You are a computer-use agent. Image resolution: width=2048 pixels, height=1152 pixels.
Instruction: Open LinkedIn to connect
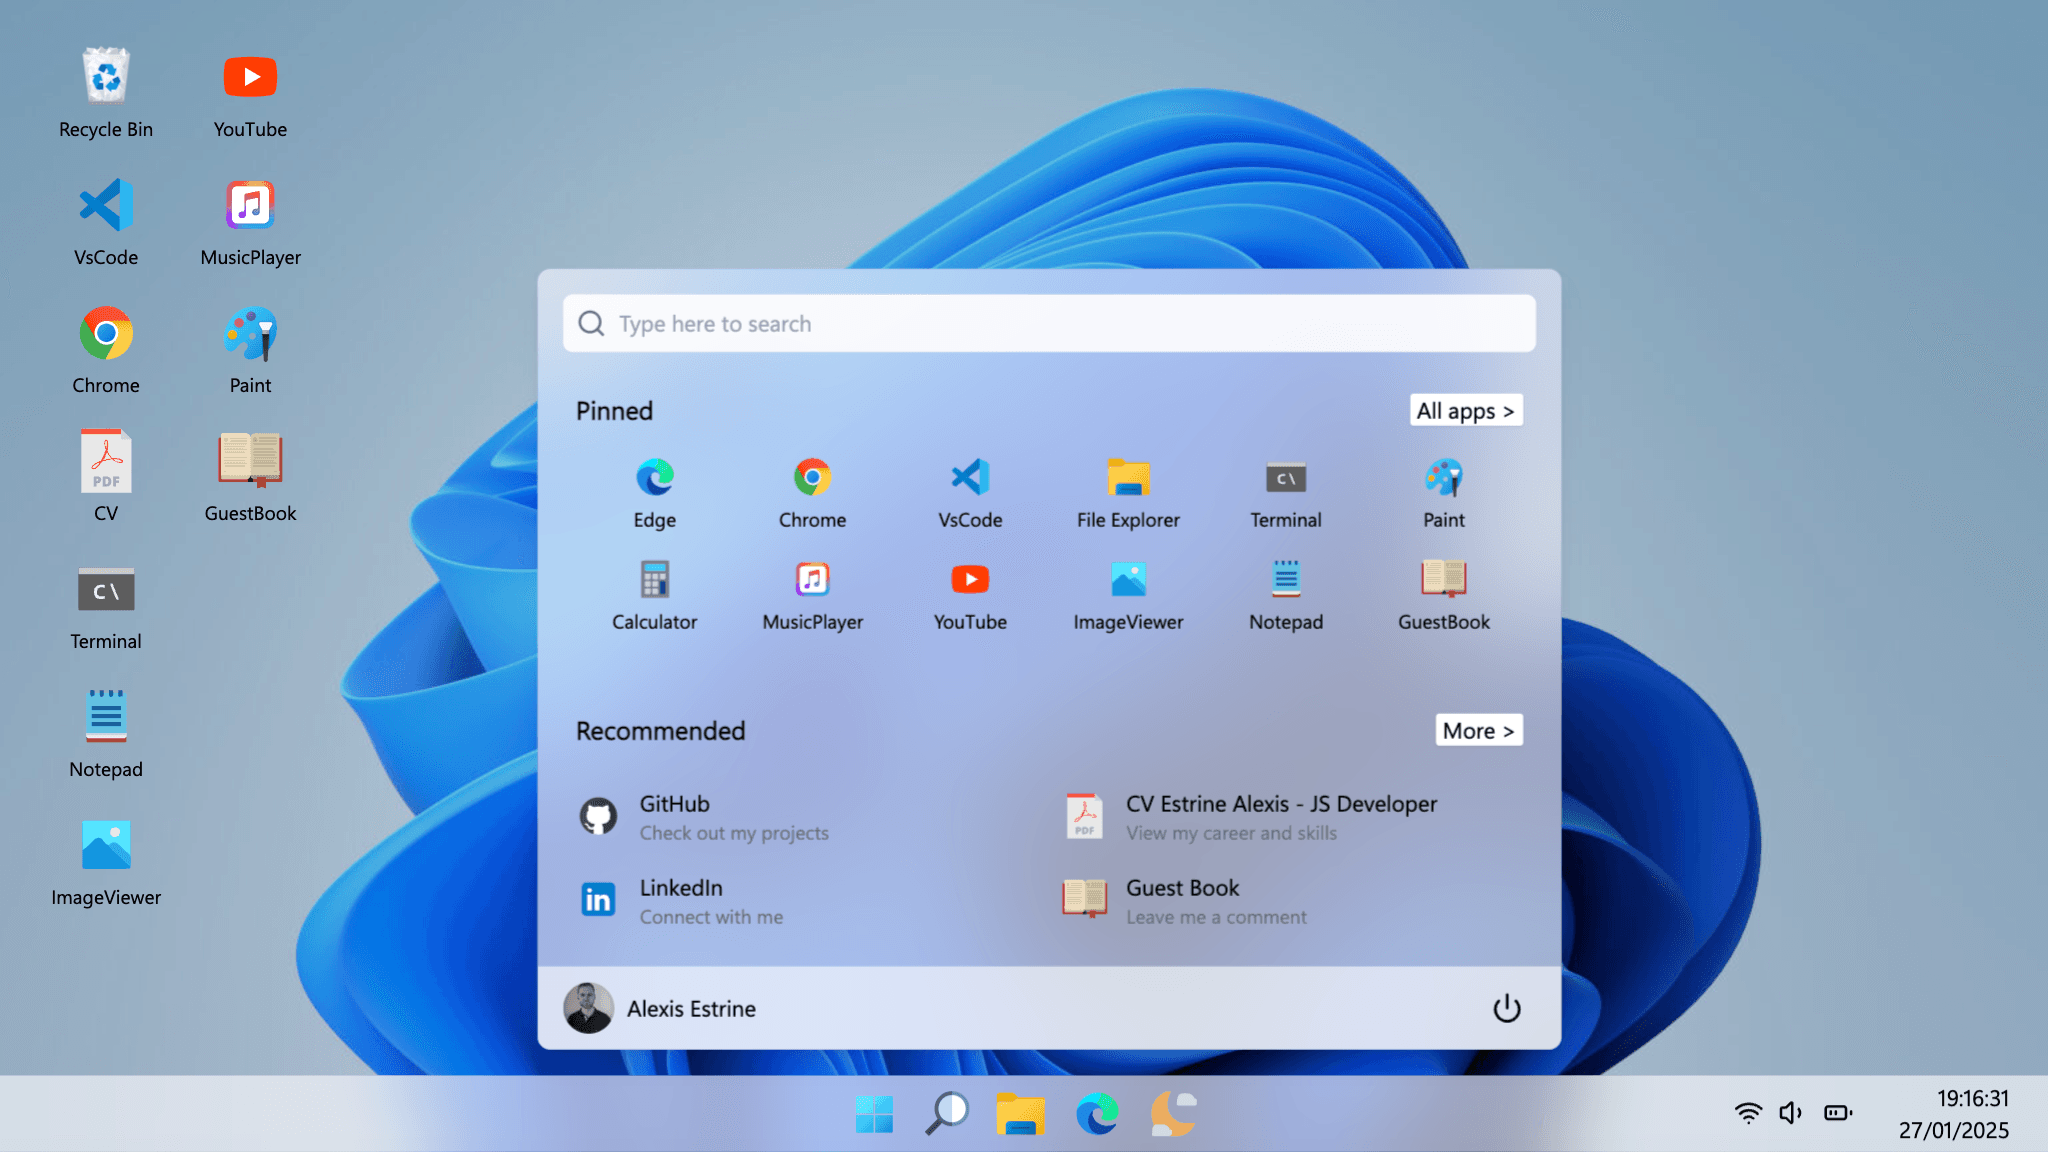pyautogui.click(x=690, y=900)
